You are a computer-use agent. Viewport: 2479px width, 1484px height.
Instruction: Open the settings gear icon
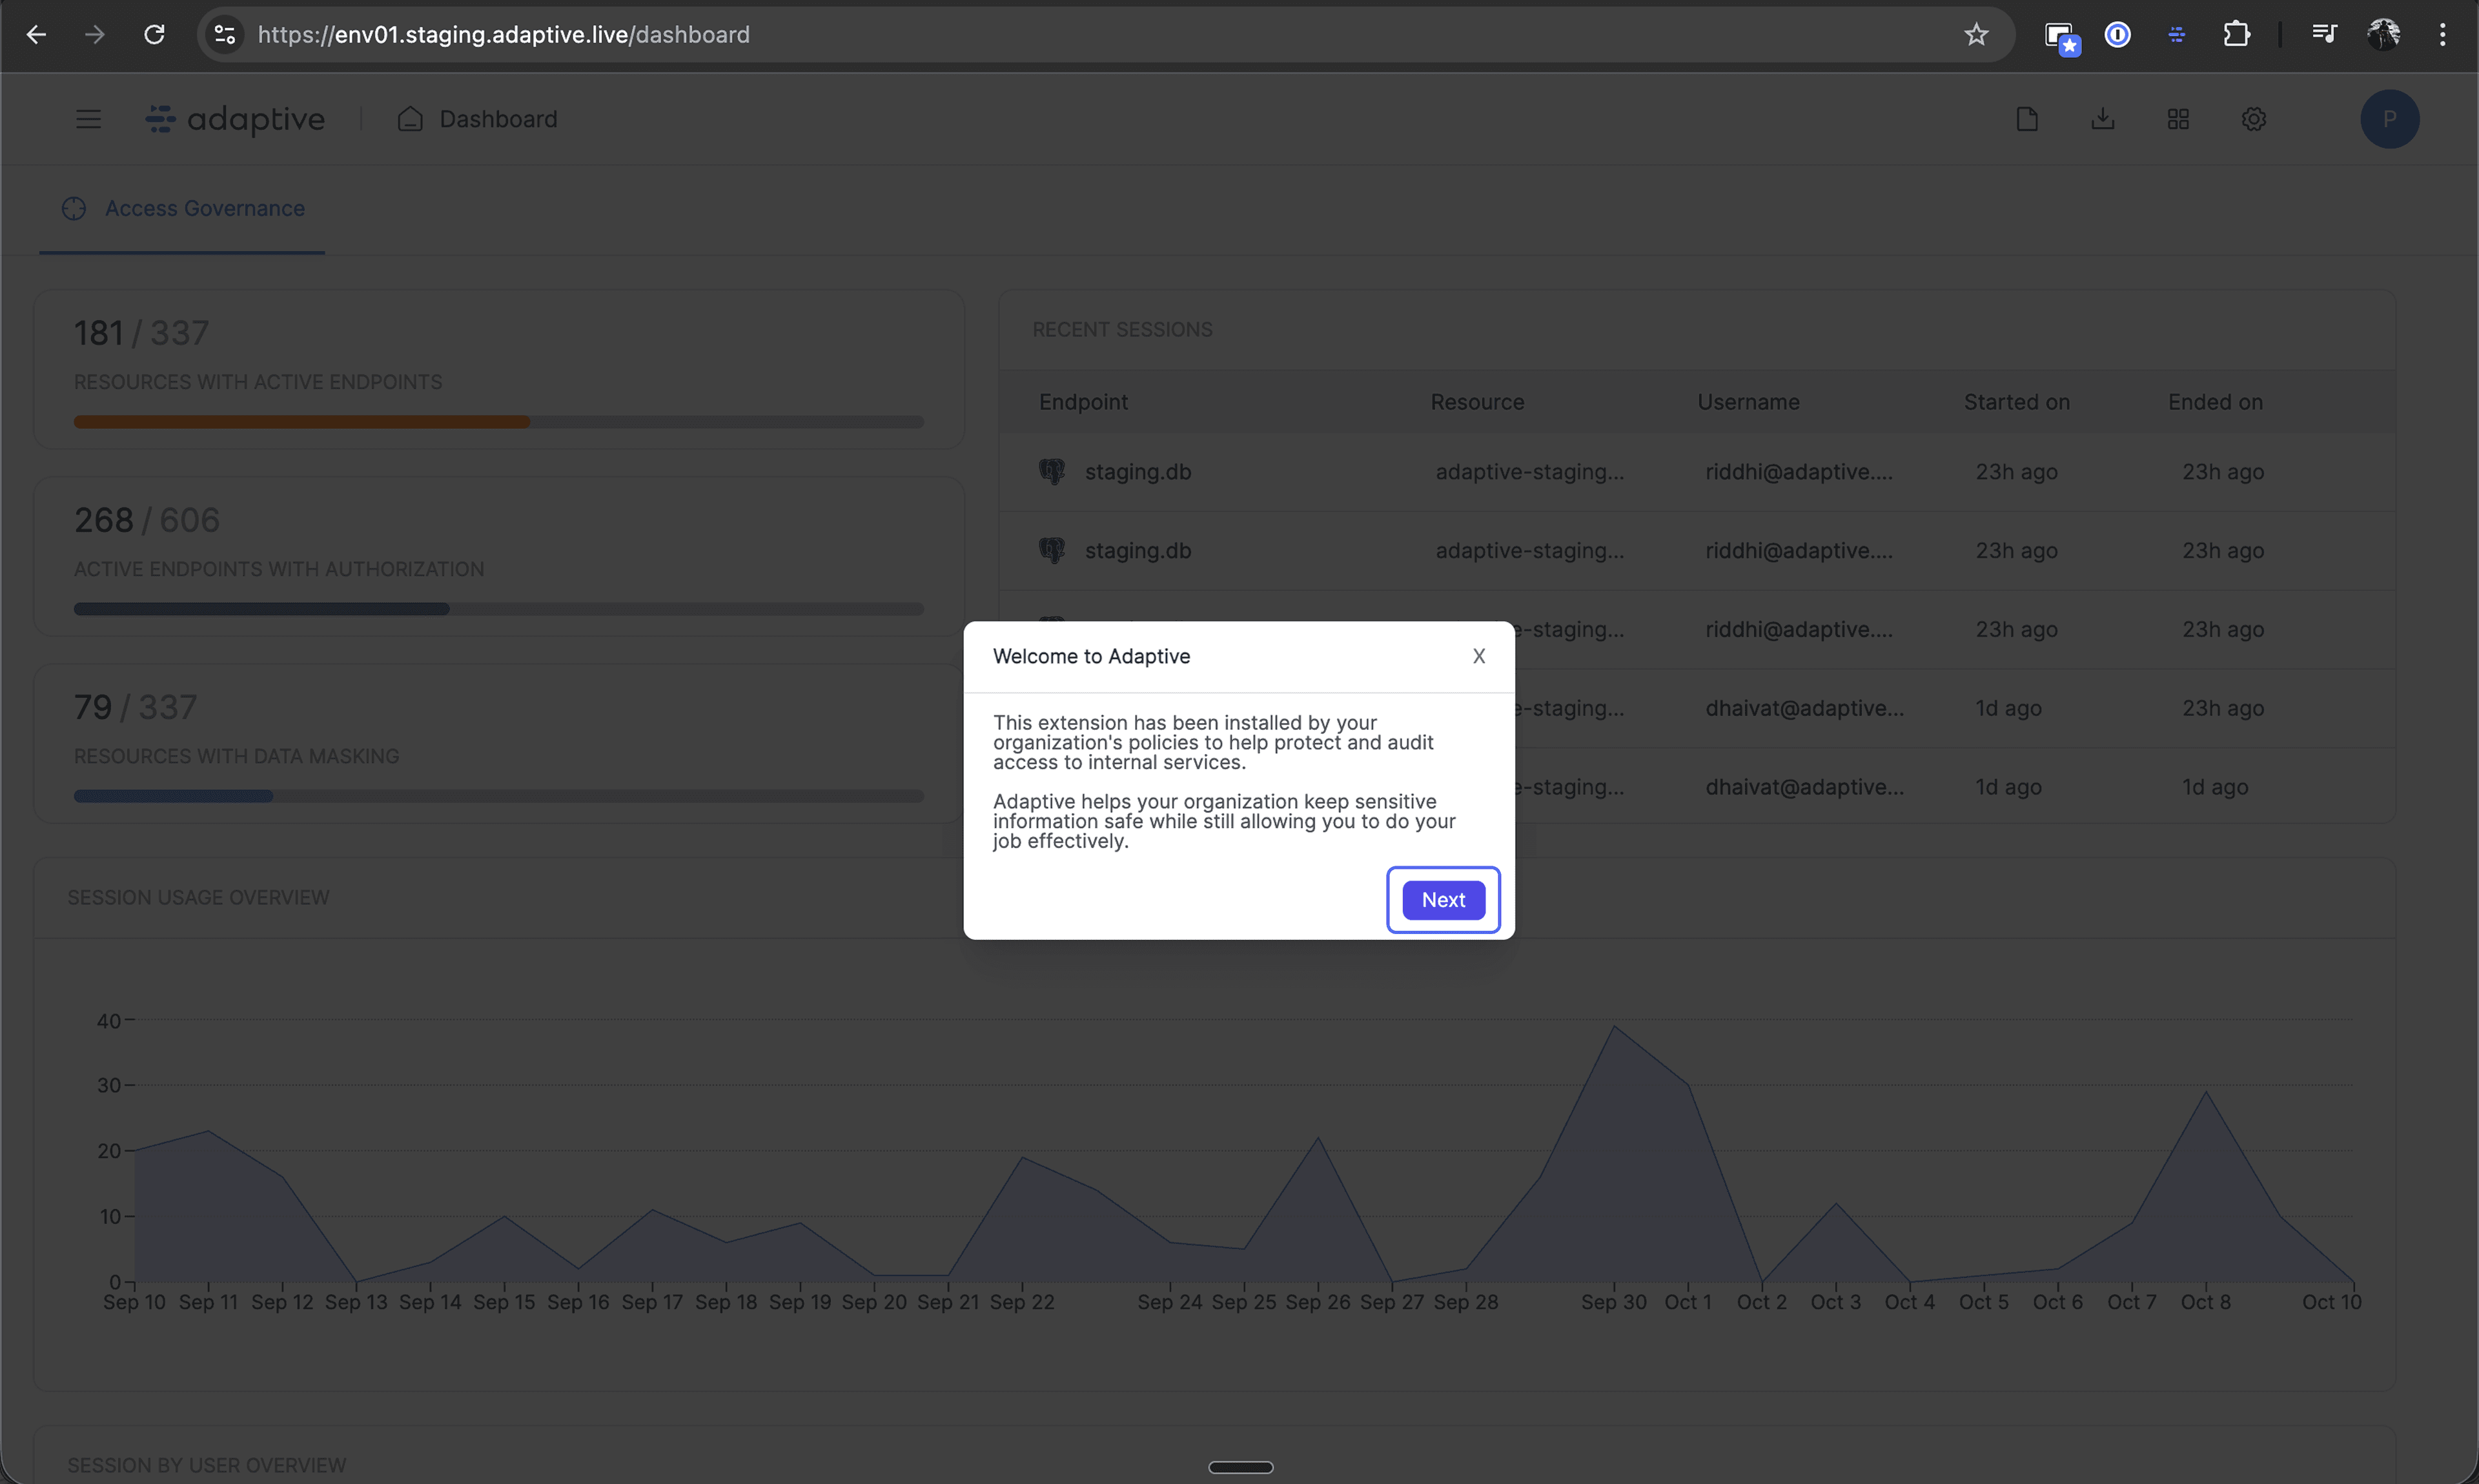(2253, 119)
